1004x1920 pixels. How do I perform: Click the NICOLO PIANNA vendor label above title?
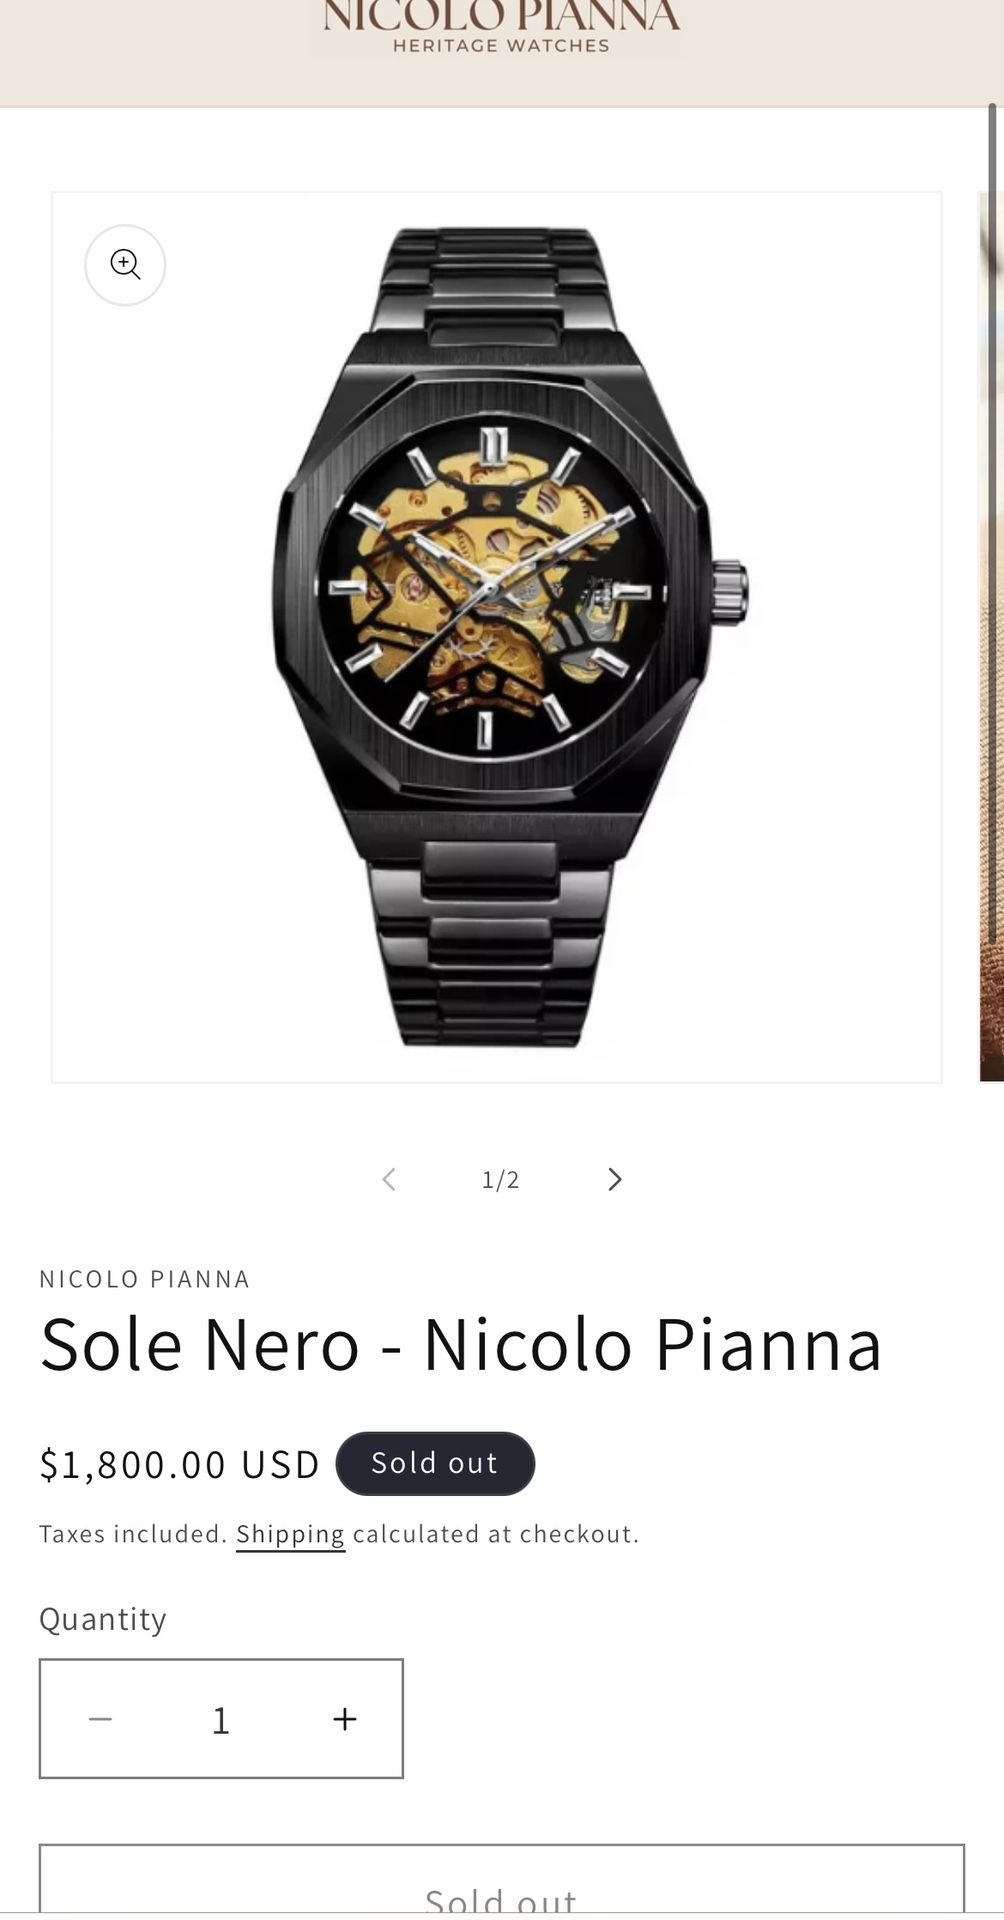pyautogui.click(x=145, y=1279)
